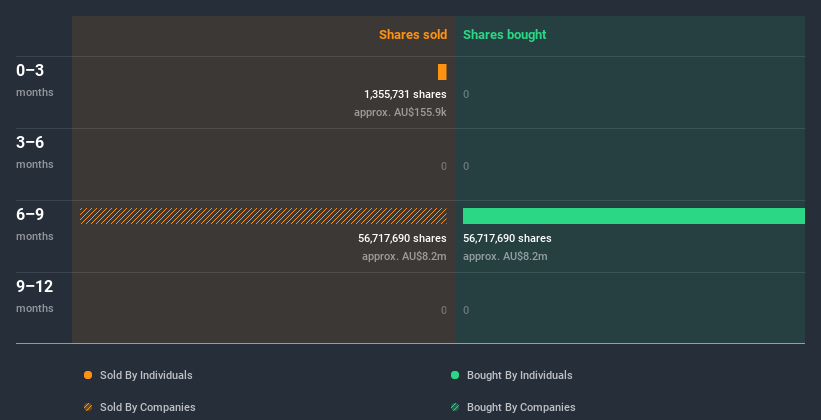Click the Sold By Individuals orange dot
Screen dimensions: 821x420
88,375
